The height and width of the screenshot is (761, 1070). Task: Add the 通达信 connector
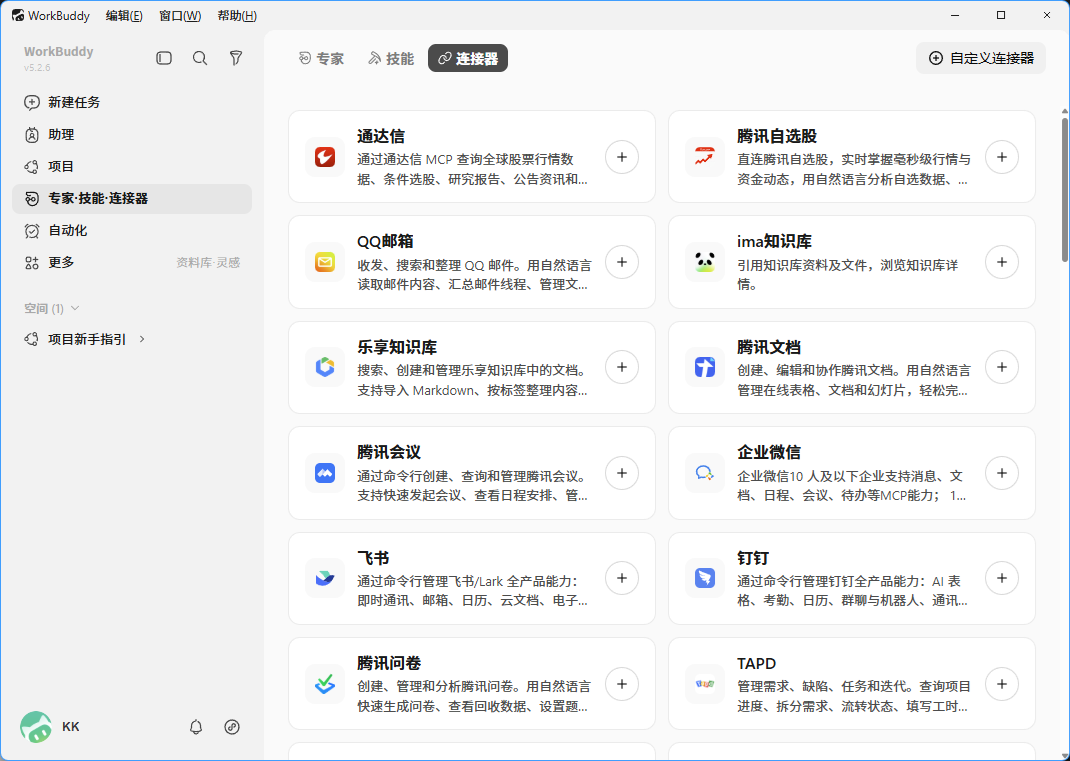click(x=622, y=157)
